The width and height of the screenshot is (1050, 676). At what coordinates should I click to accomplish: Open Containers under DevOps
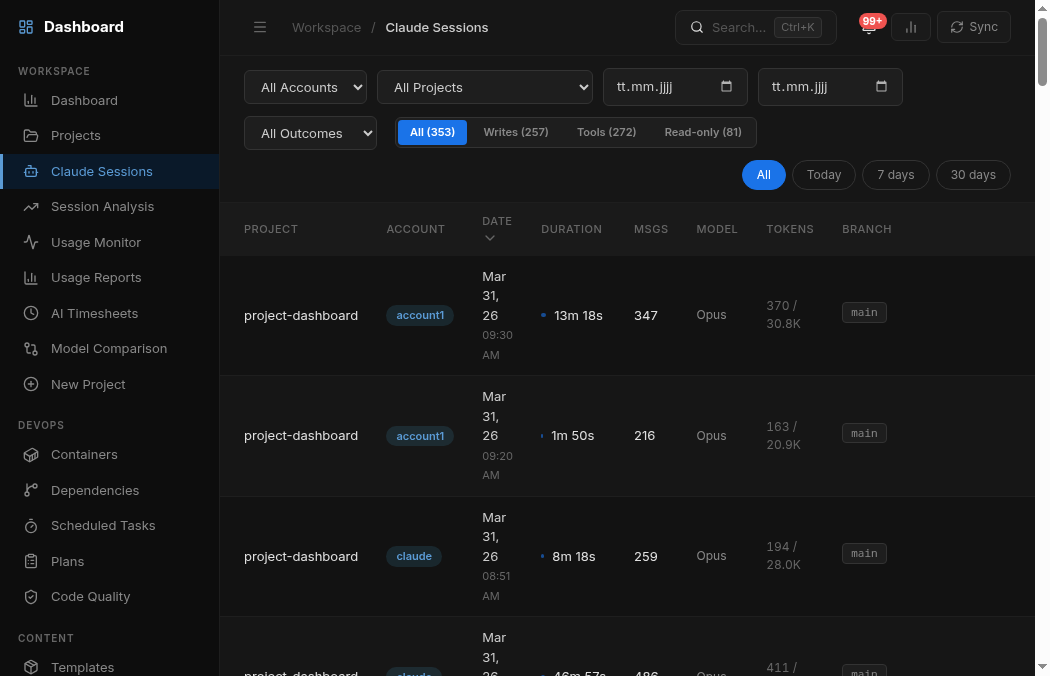click(x=84, y=455)
